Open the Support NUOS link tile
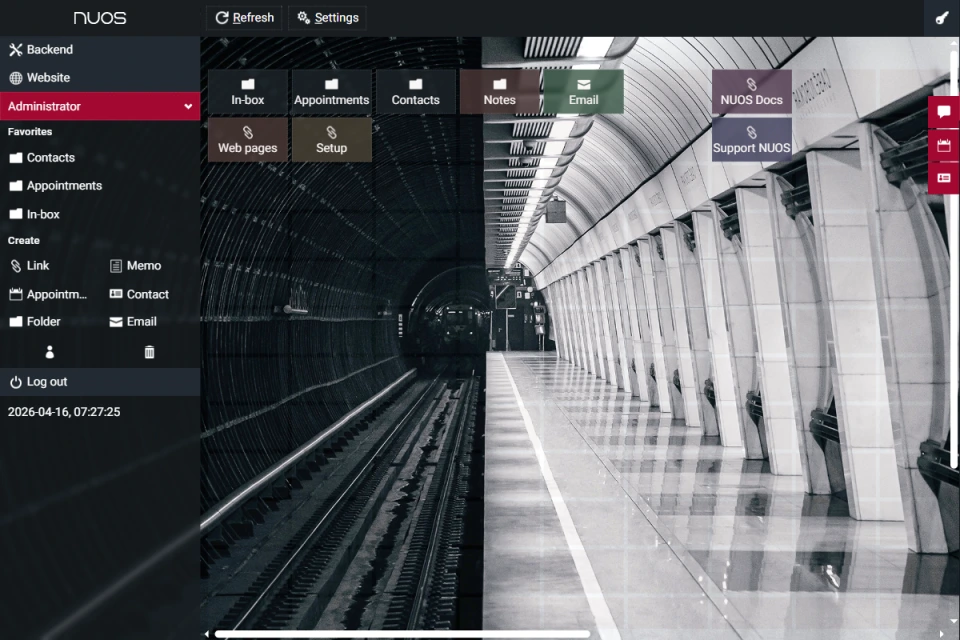Viewport: 960px width, 640px height. click(751, 140)
